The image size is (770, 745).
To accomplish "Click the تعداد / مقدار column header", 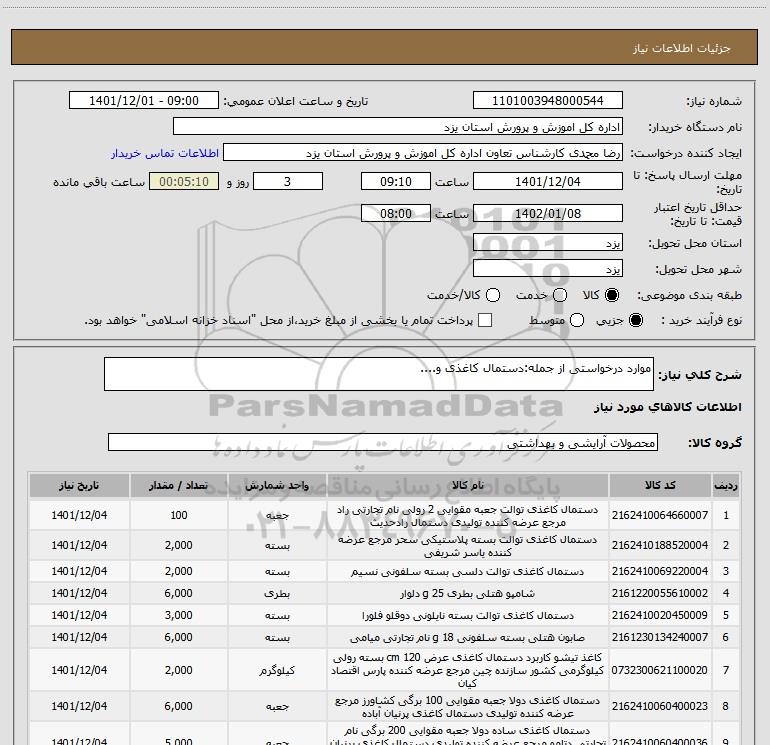I will pyautogui.click(x=179, y=485).
